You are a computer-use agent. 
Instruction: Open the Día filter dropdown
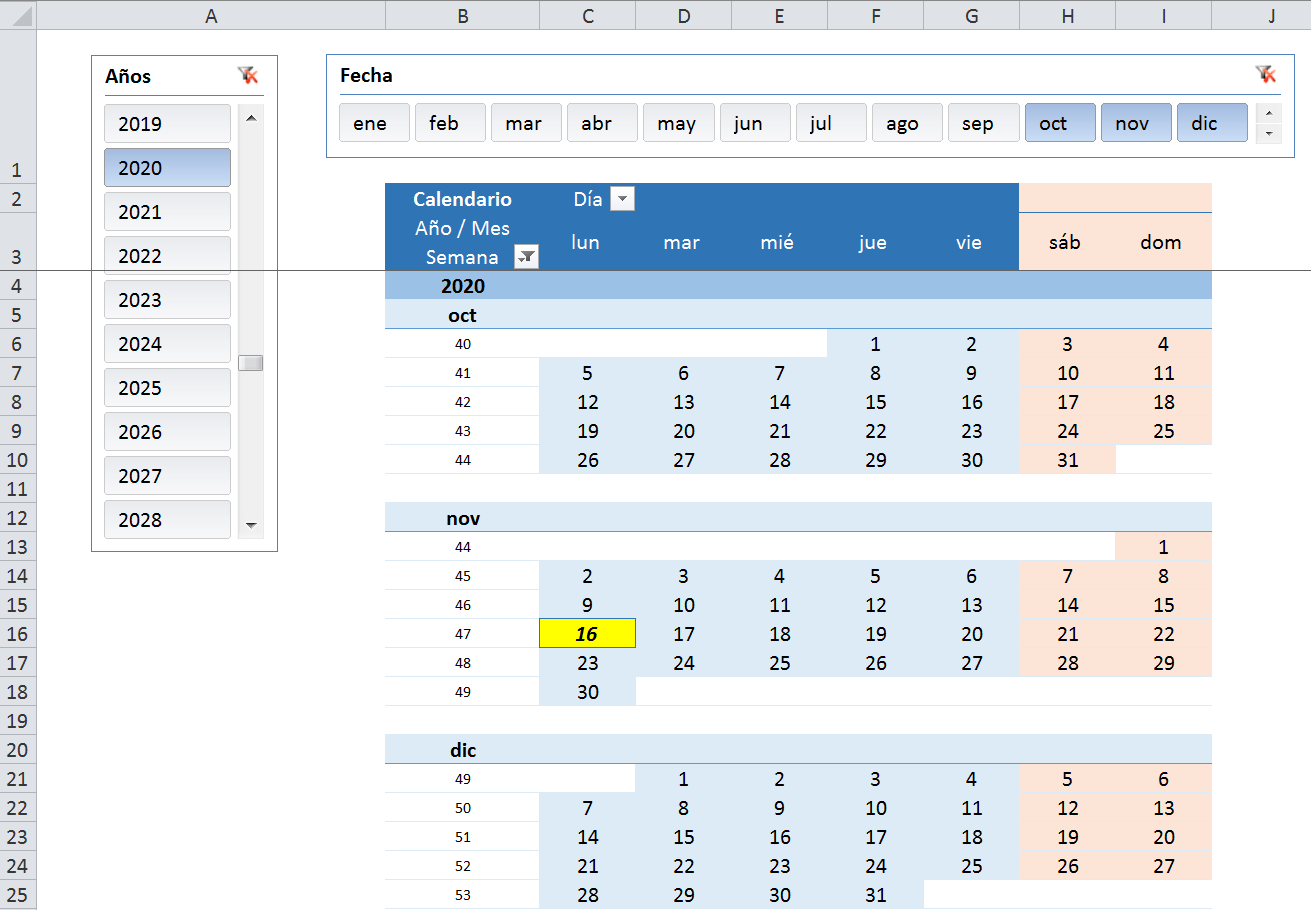tap(623, 199)
